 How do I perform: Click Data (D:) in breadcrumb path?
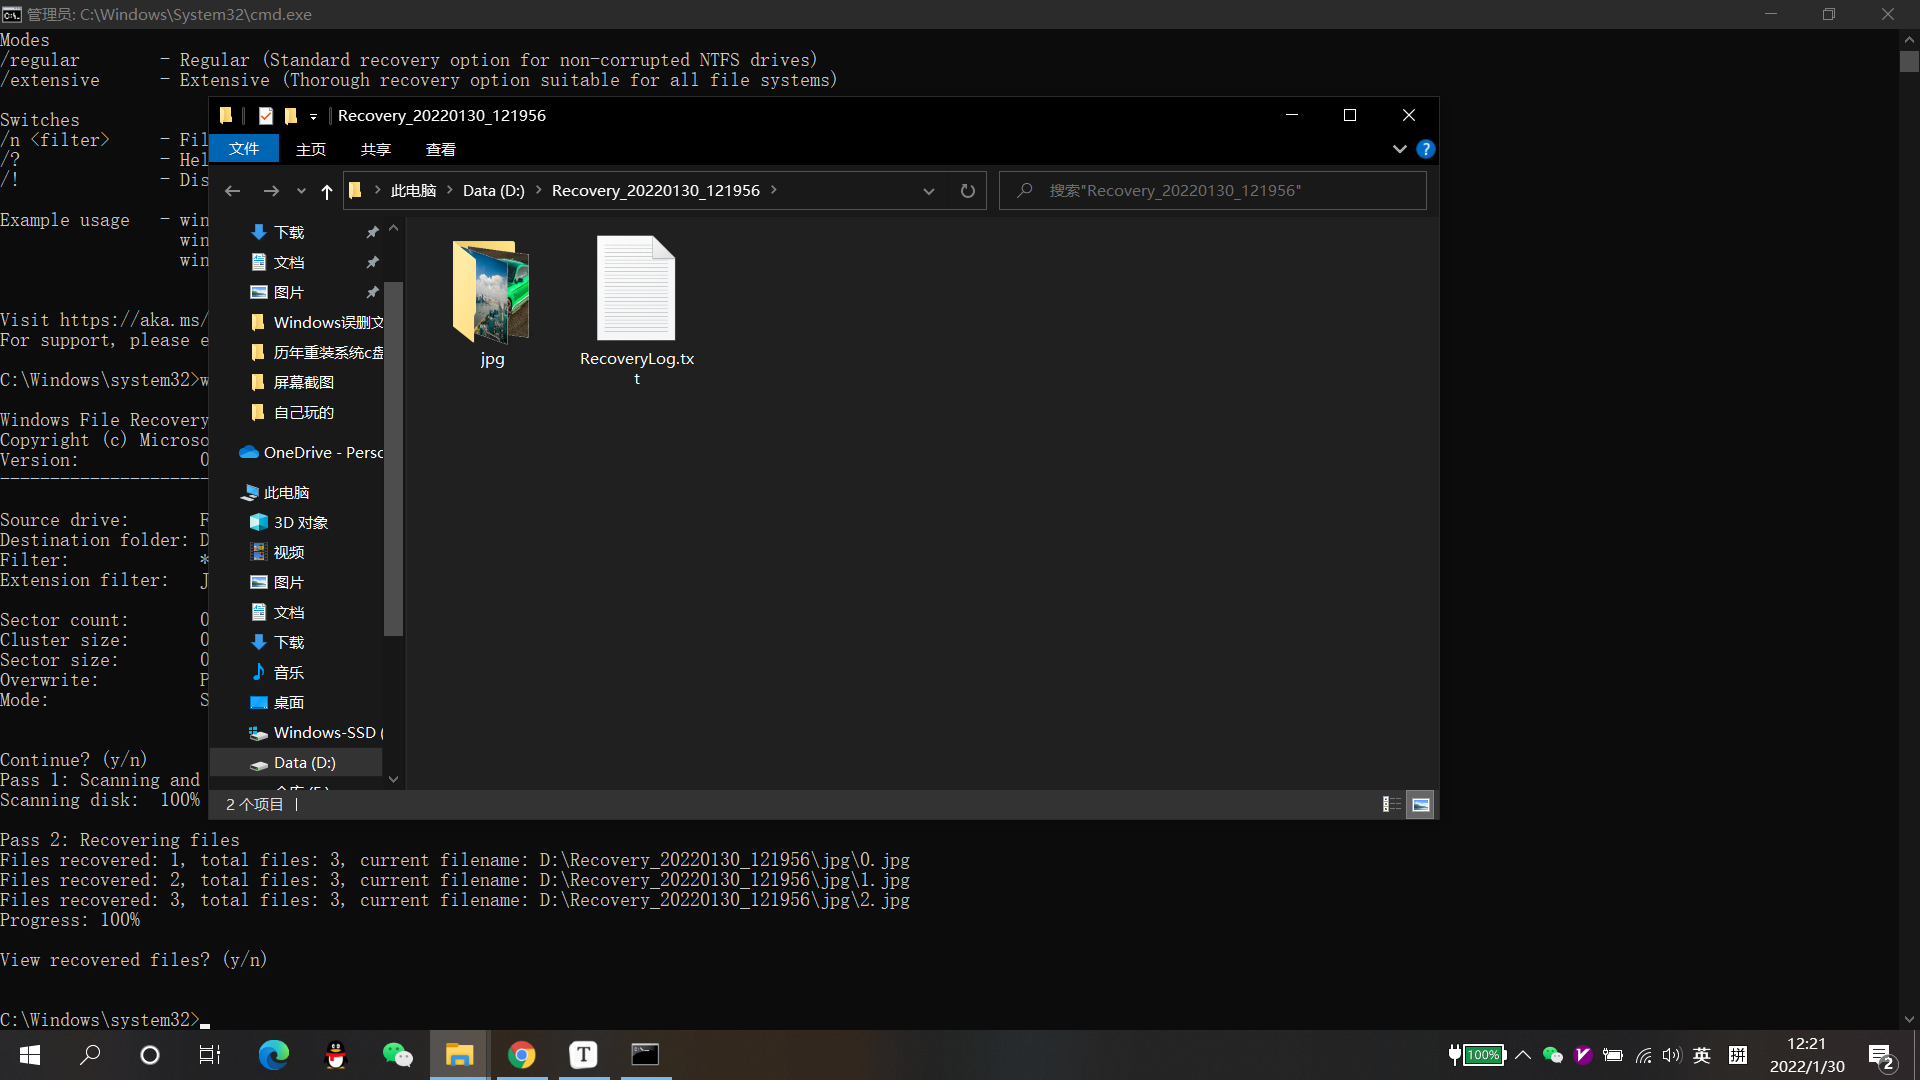493,191
